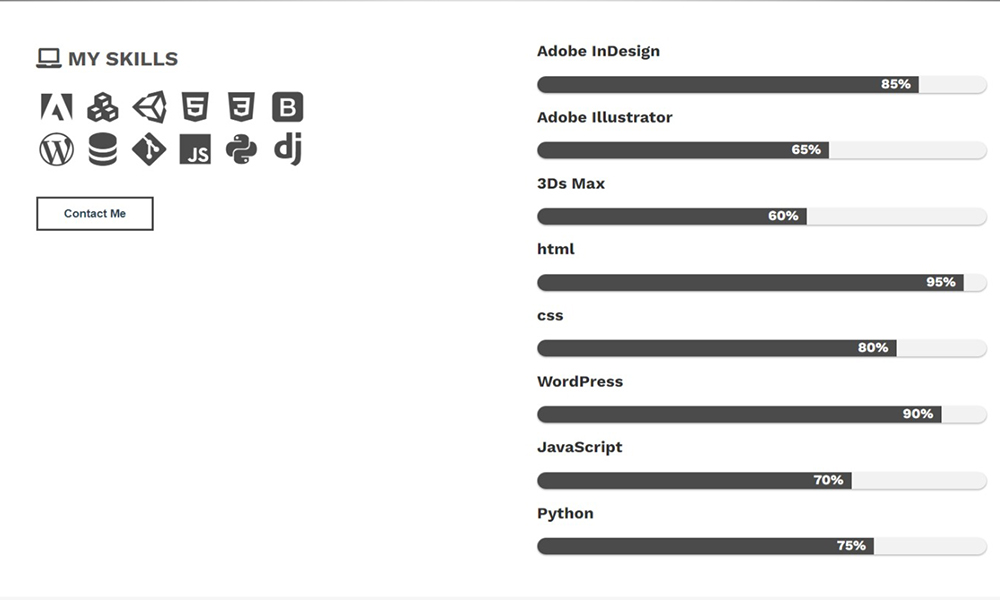Screen dimensions: 1000x600
Task: Click the Python 75% progress bar
Action: [x=761, y=546]
